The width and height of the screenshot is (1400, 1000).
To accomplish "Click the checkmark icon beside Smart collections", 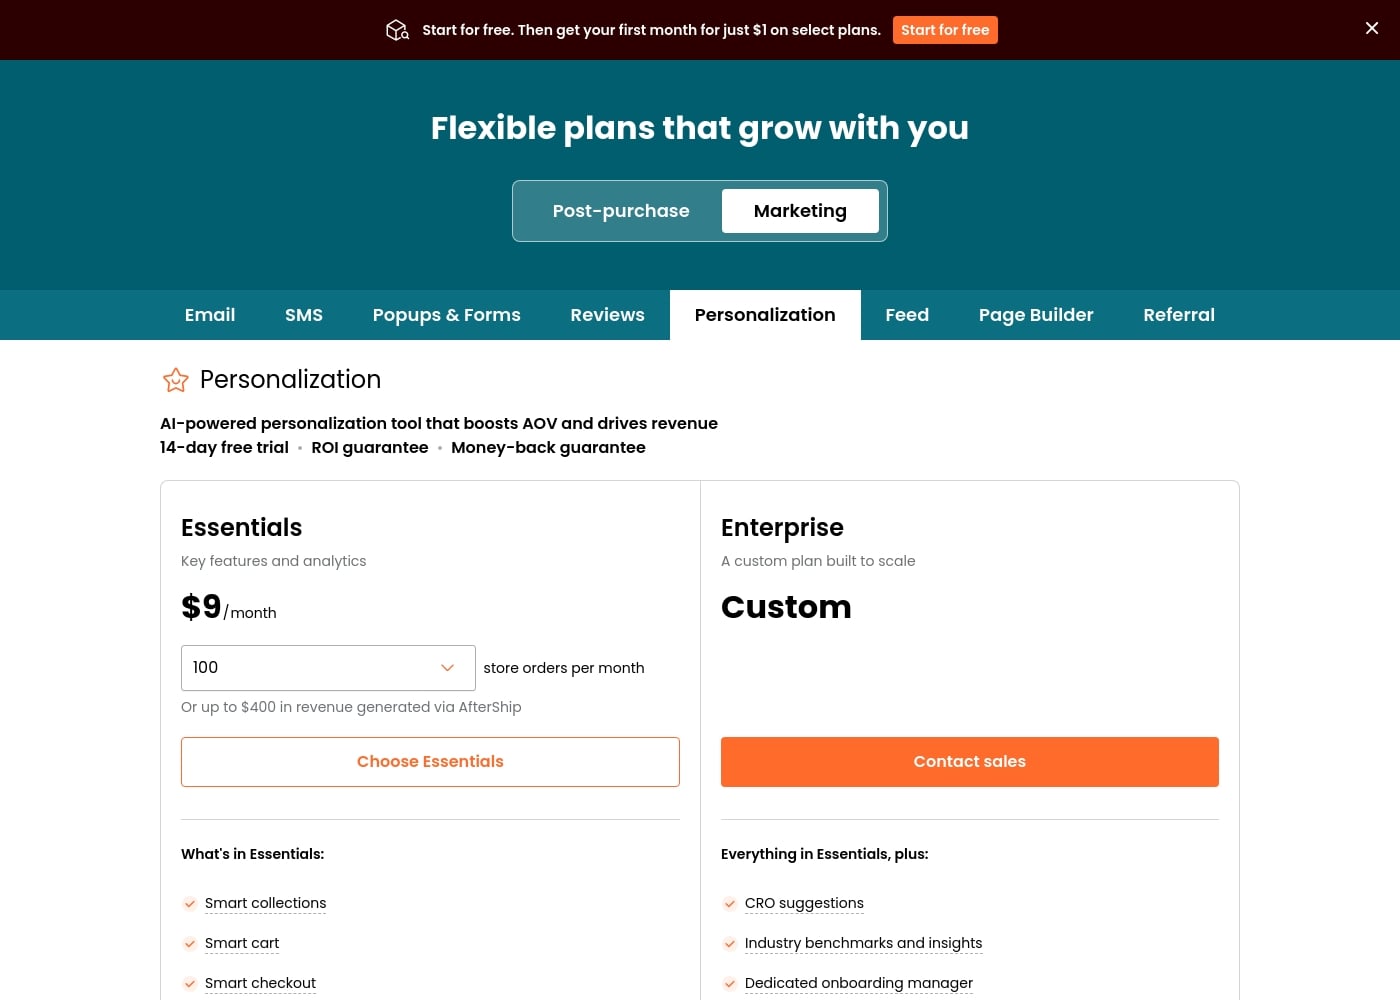I will [189, 904].
